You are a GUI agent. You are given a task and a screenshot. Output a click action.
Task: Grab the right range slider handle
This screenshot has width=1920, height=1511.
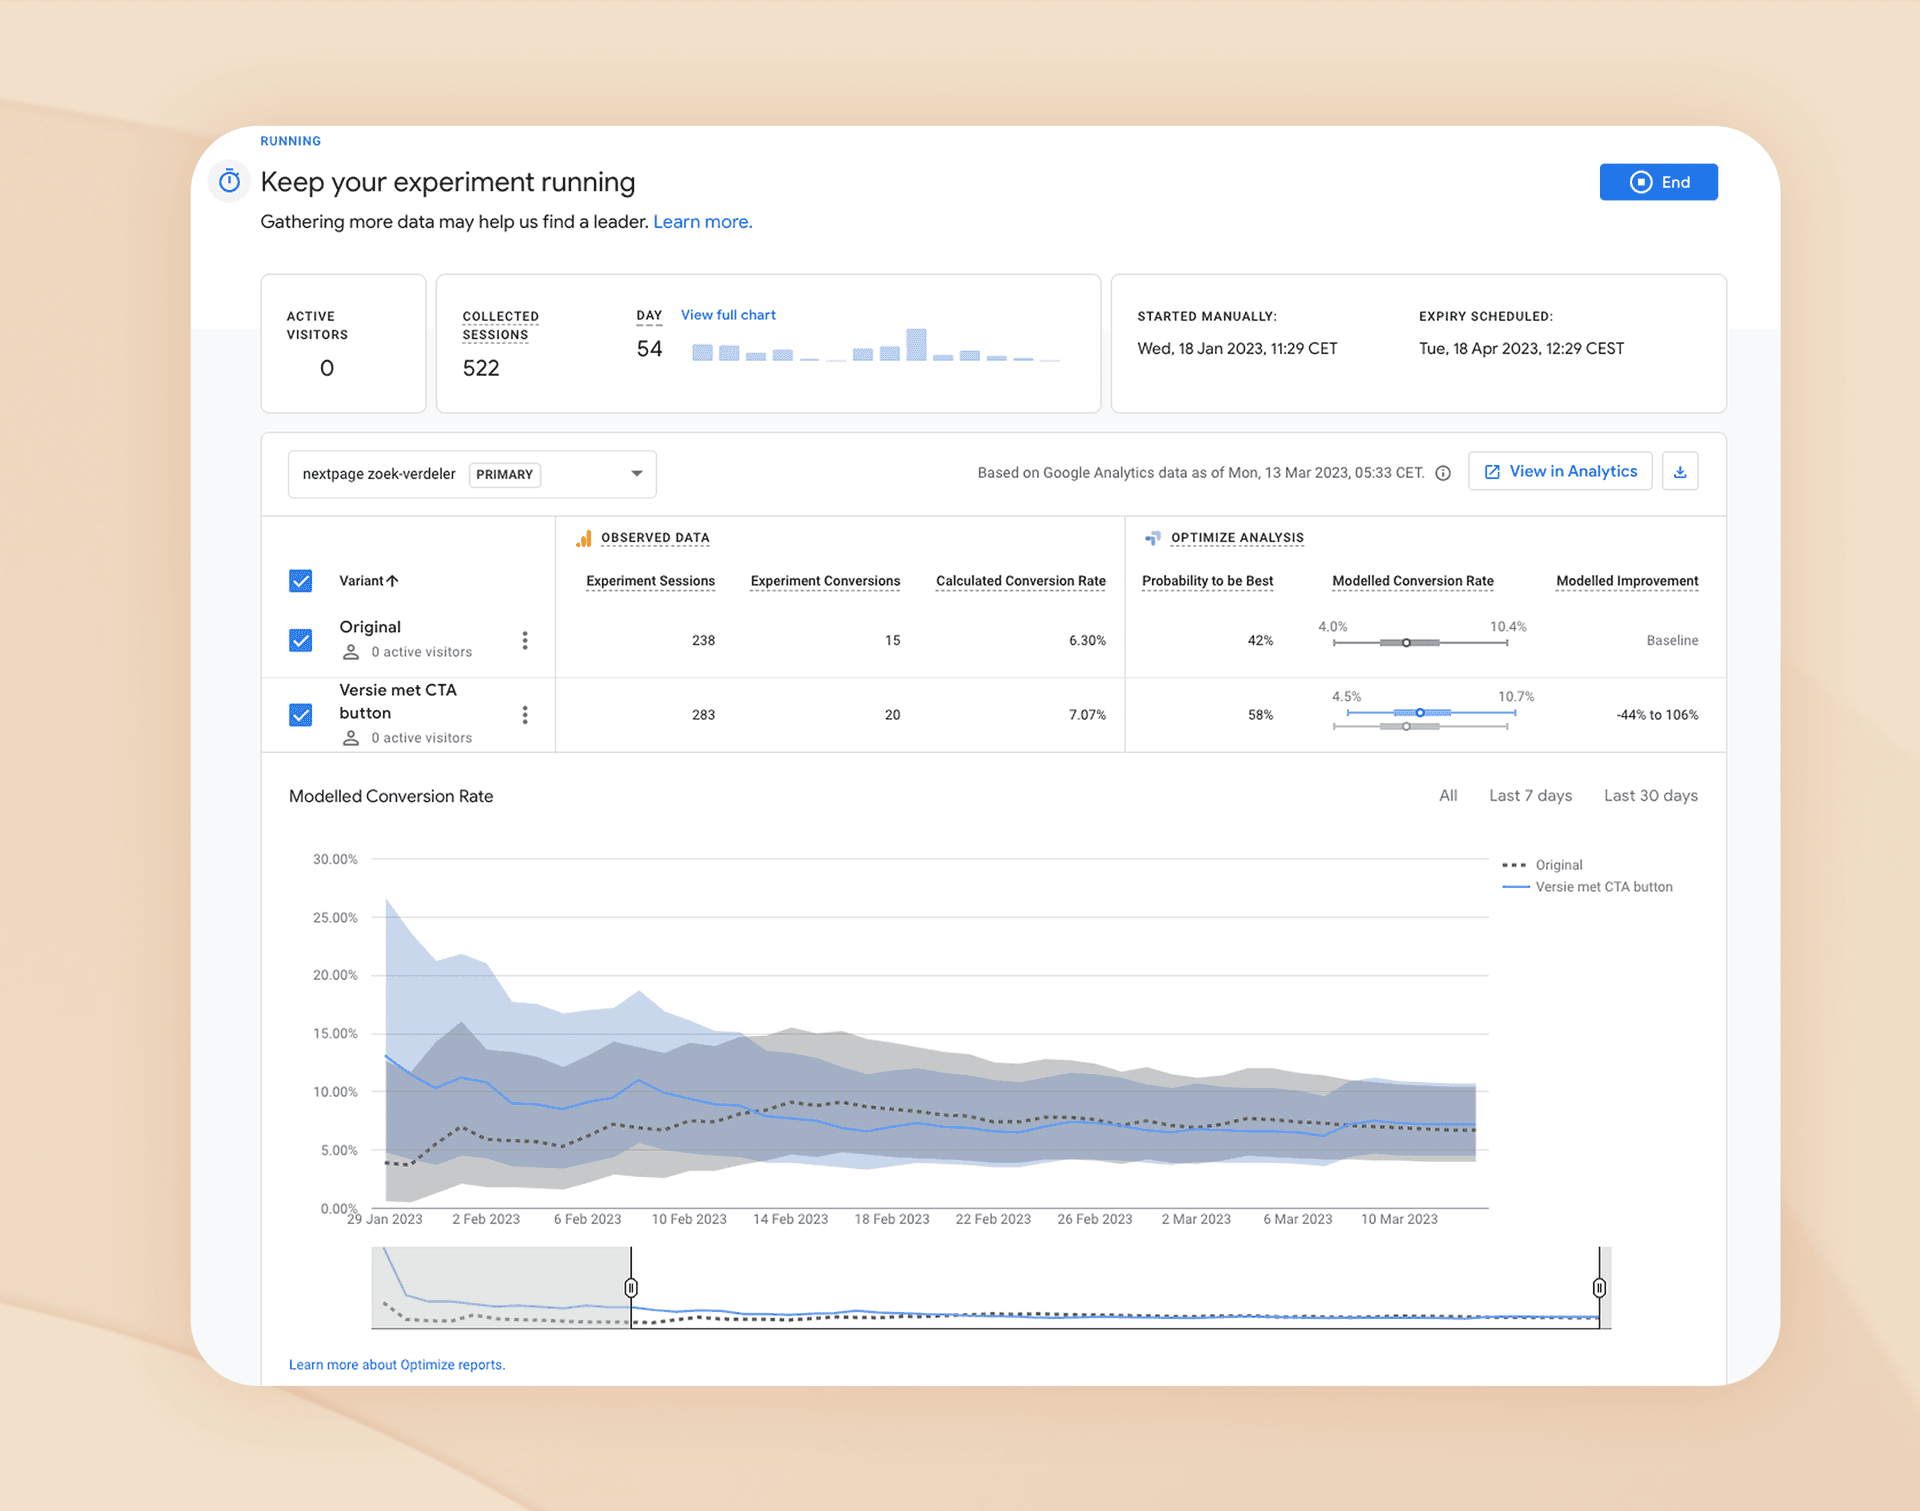coord(1599,1287)
